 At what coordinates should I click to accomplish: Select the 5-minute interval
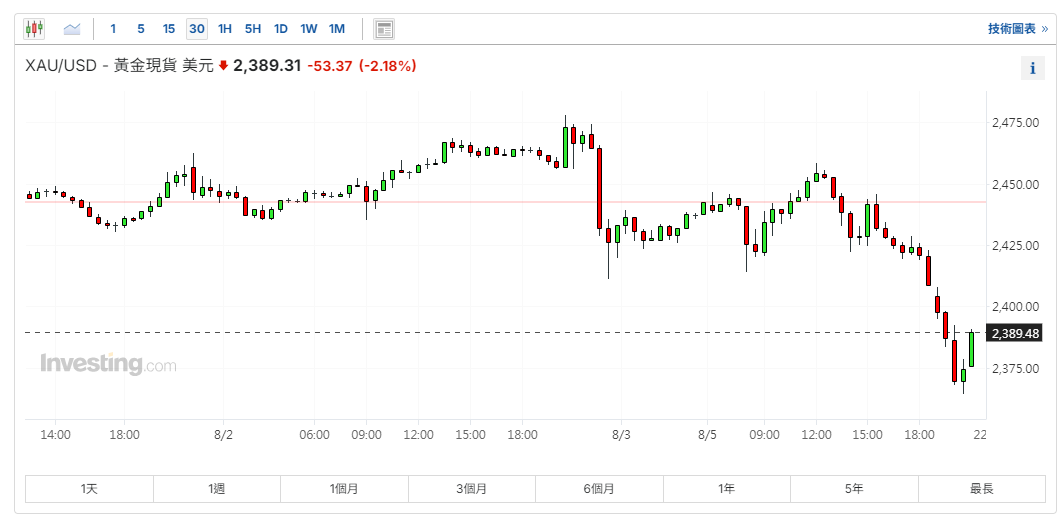(140, 29)
